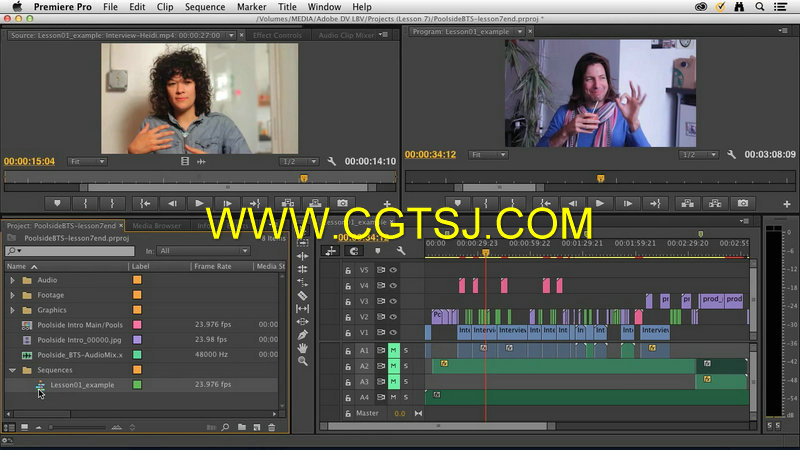Click the Poolside Intro Main/Pools label swatch
This screenshot has height=450, width=800.
pos(137,324)
